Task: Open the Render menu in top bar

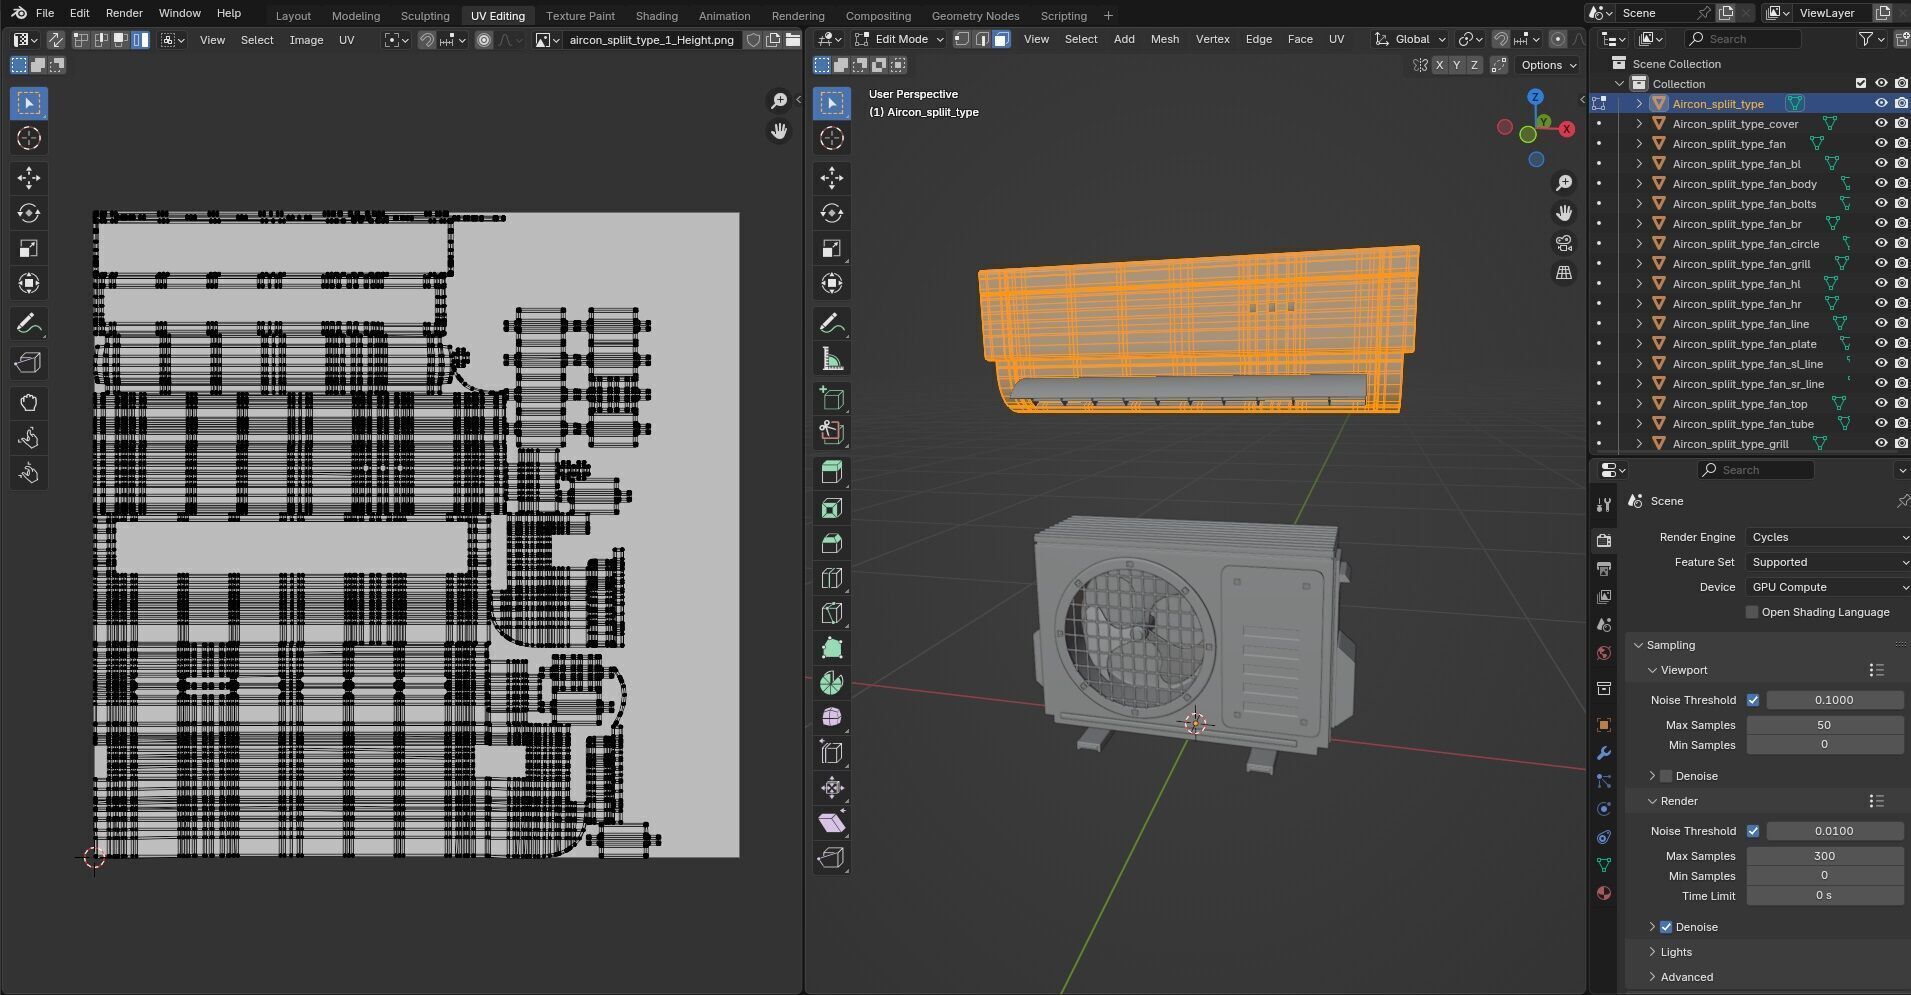Action: click(124, 13)
